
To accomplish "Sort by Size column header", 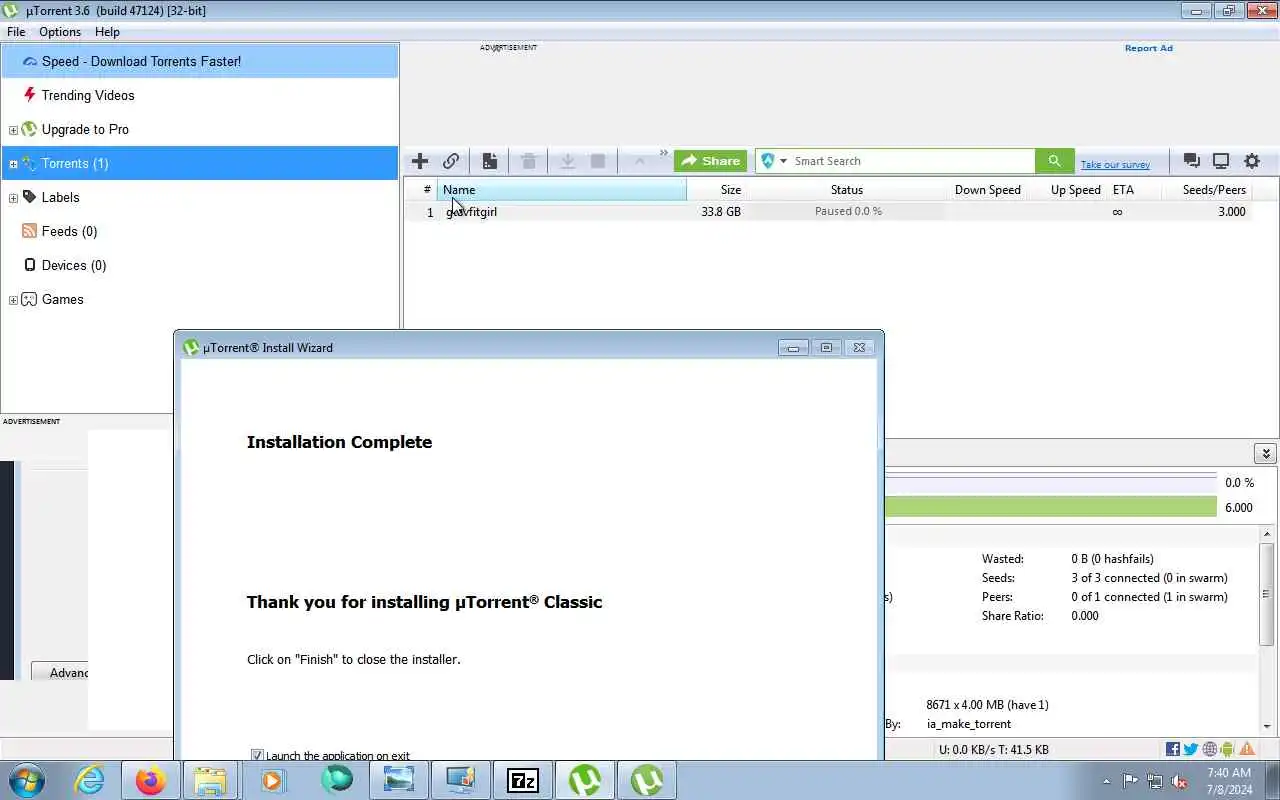I will coord(717,190).
